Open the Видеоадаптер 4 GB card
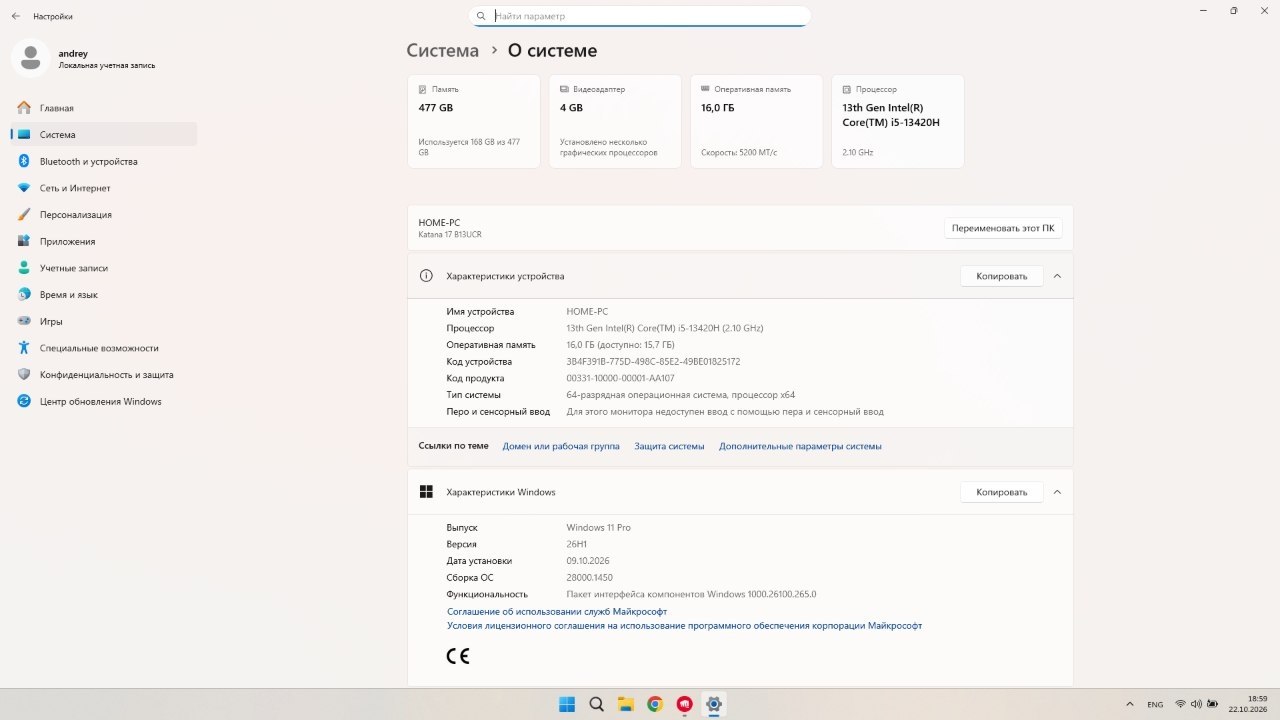Image resolution: width=1280 pixels, height=720 pixels. point(615,121)
